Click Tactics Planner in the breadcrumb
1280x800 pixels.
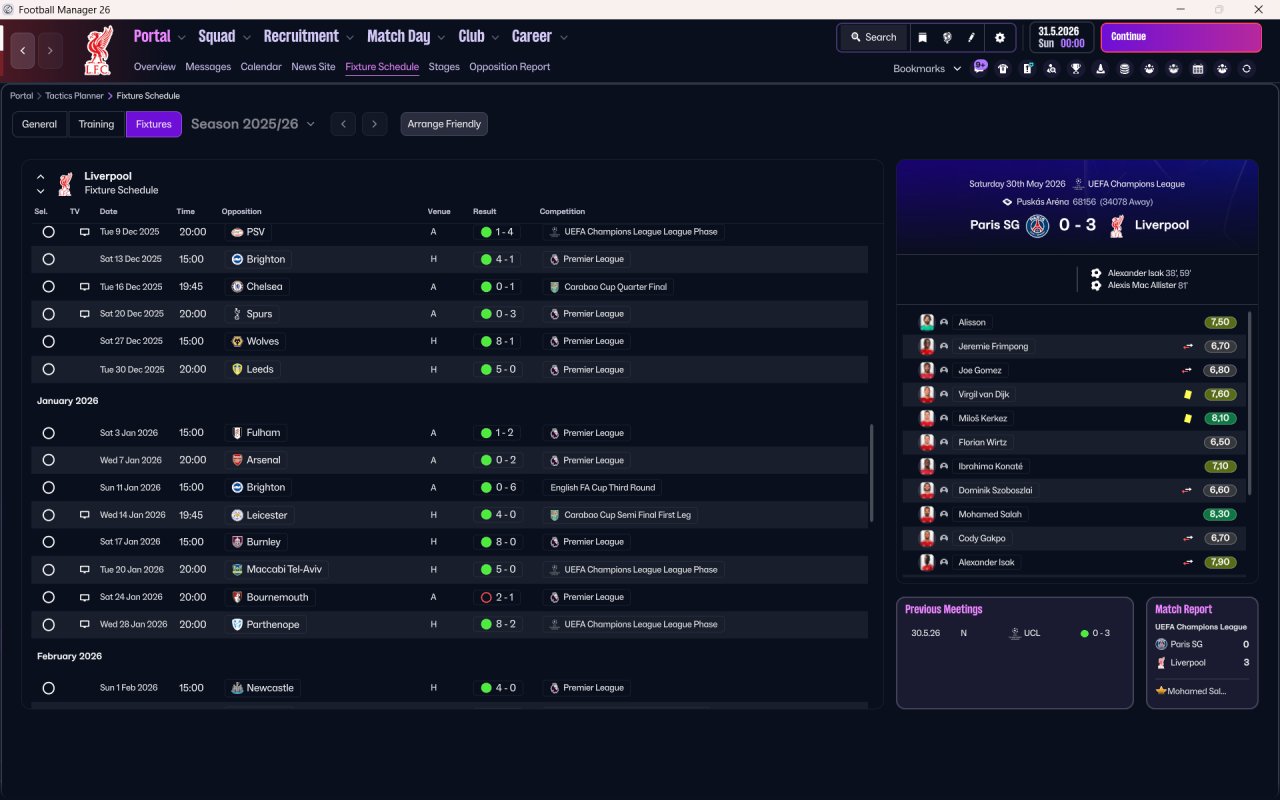(x=75, y=96)
